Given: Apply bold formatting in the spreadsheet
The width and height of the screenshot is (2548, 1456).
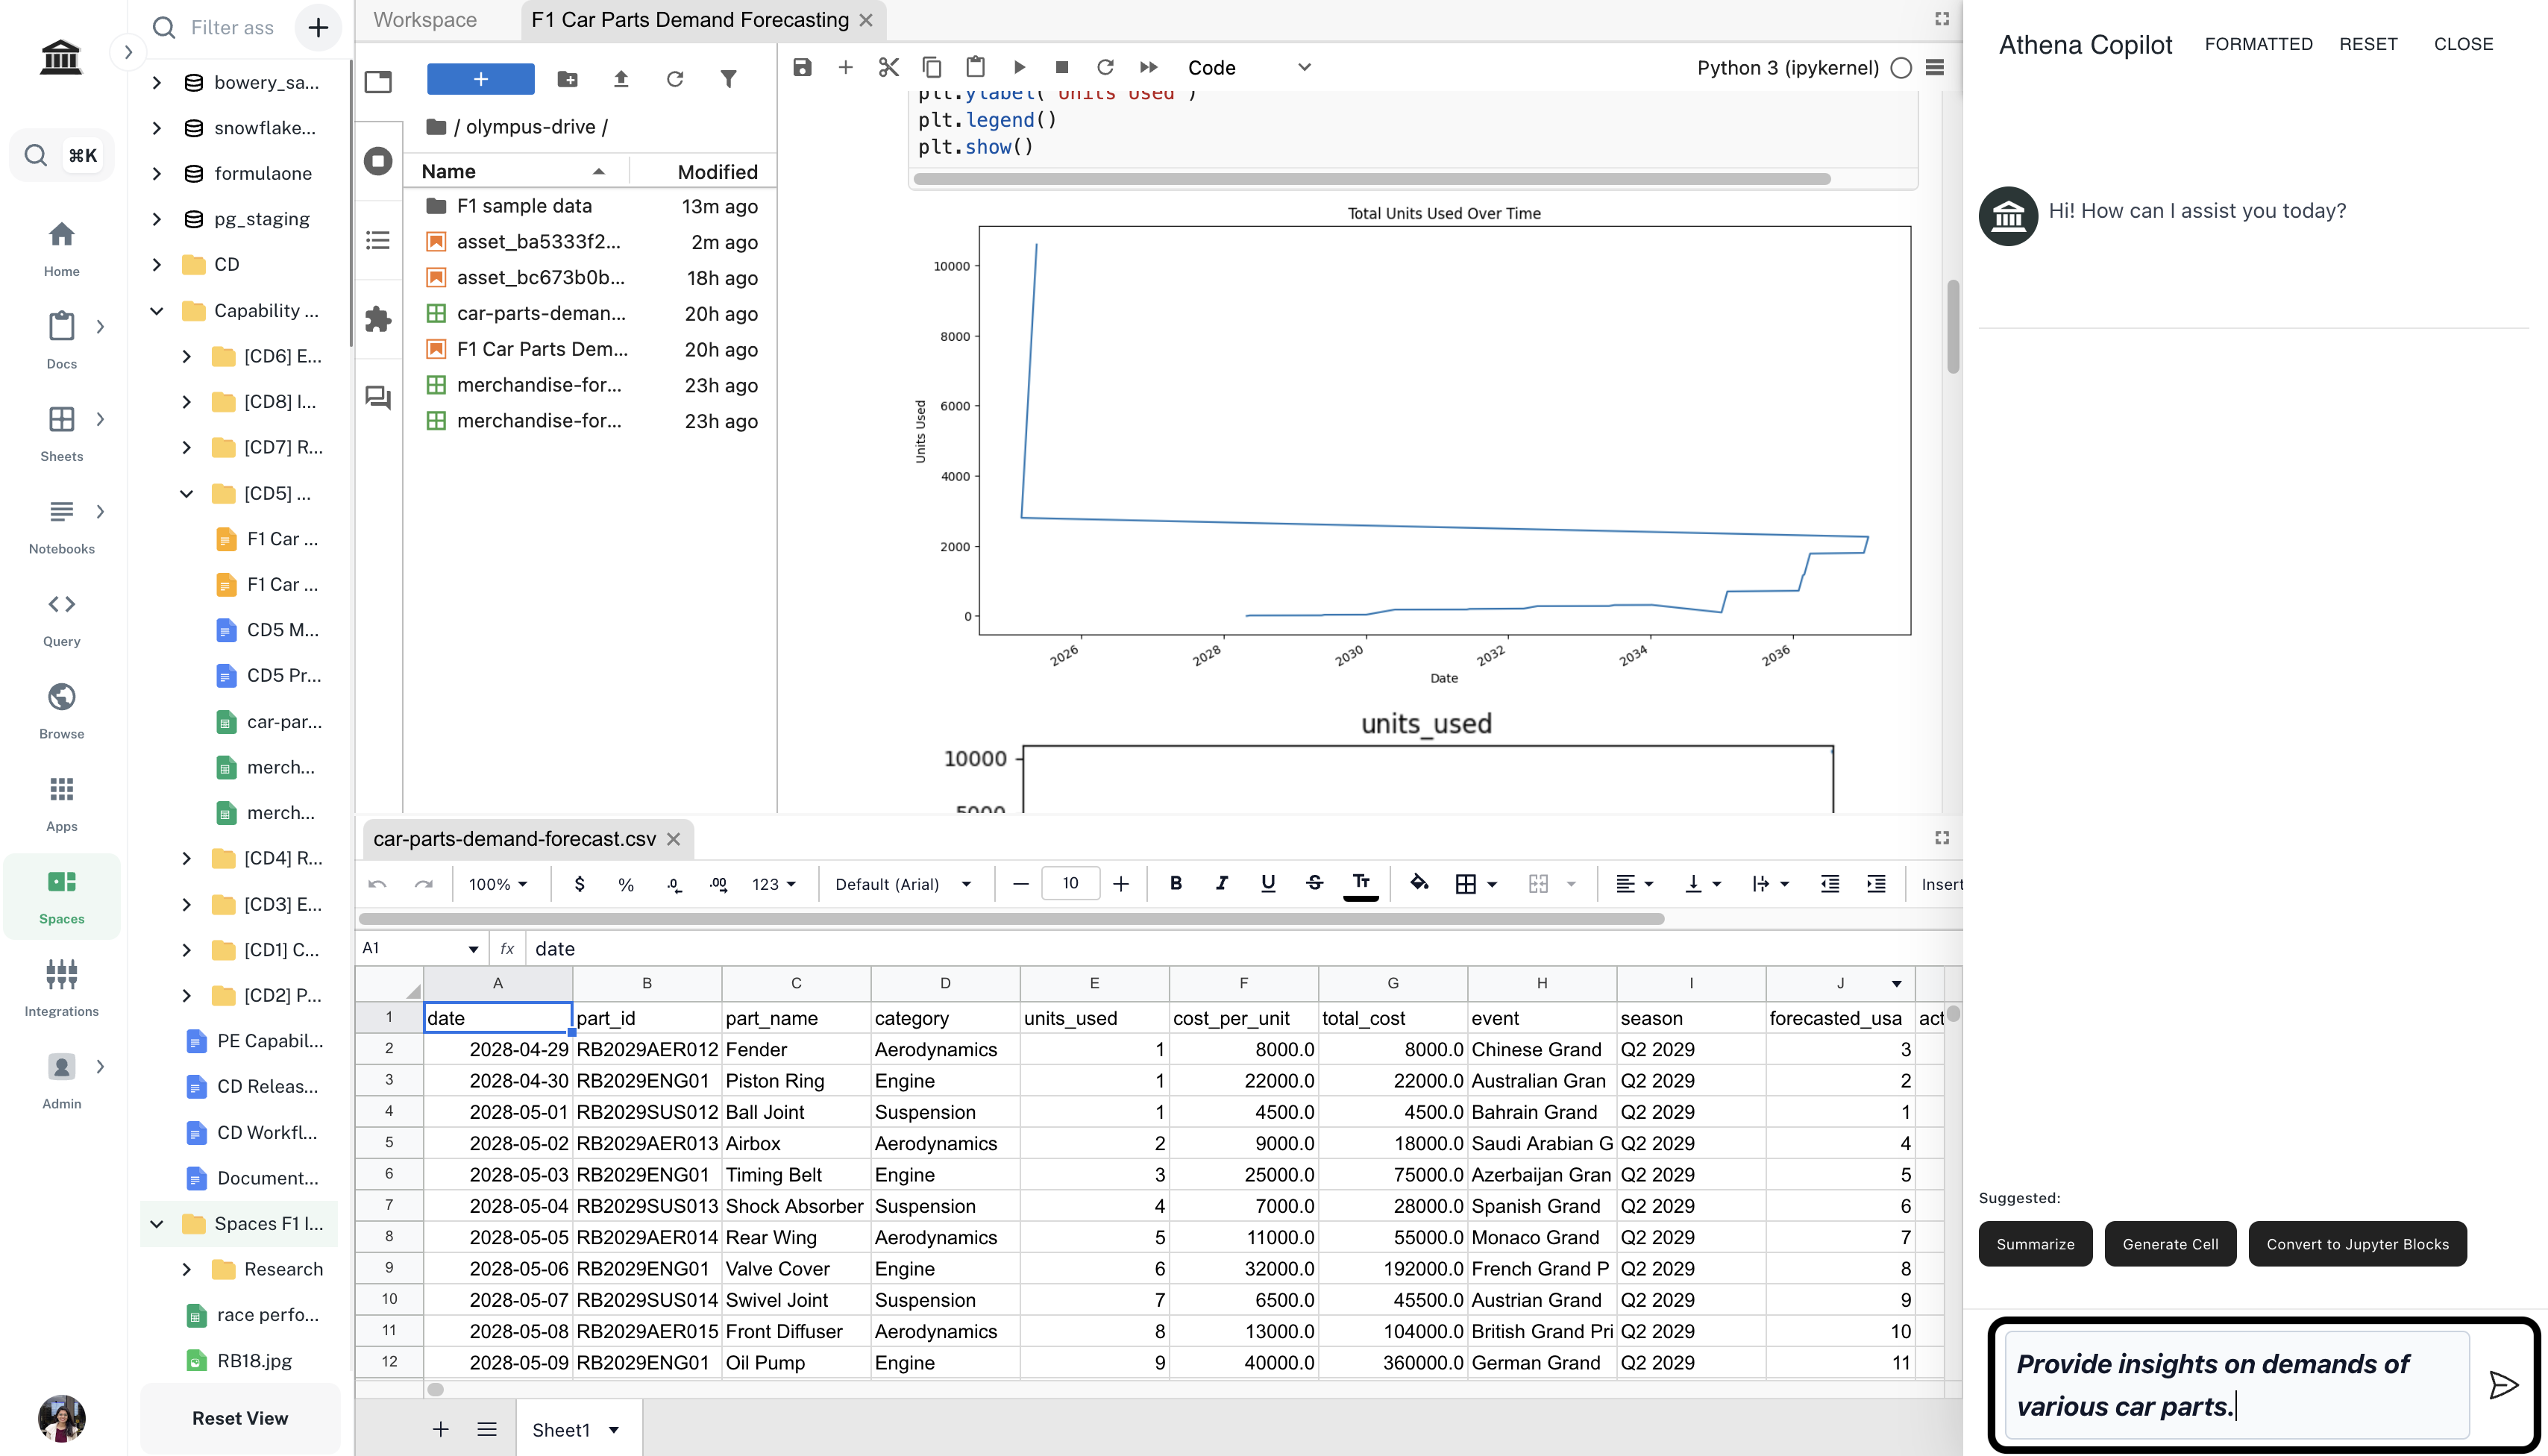Looking at the screenshot, I should coord(1176,883).
